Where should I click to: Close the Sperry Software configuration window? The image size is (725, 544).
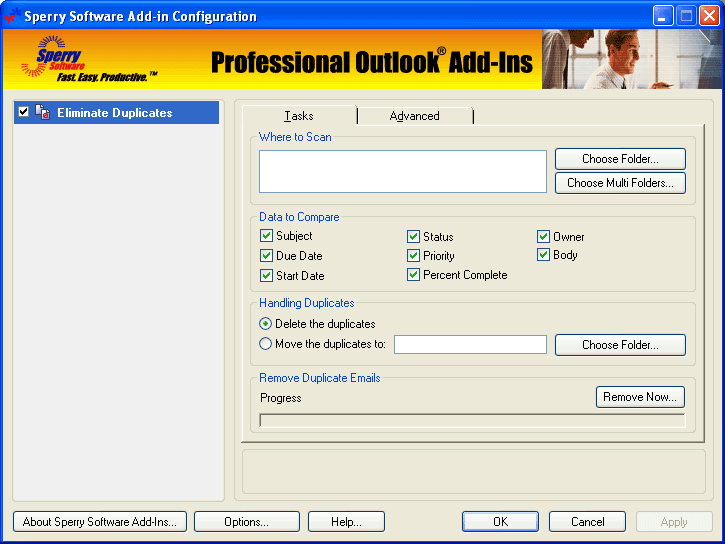(710, 16)
